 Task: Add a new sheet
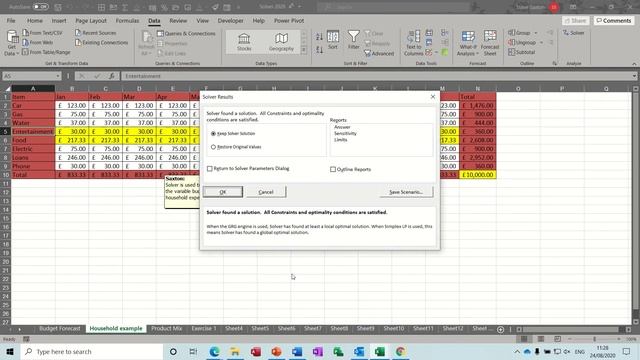pyautogui.click(x=500, y=329)
